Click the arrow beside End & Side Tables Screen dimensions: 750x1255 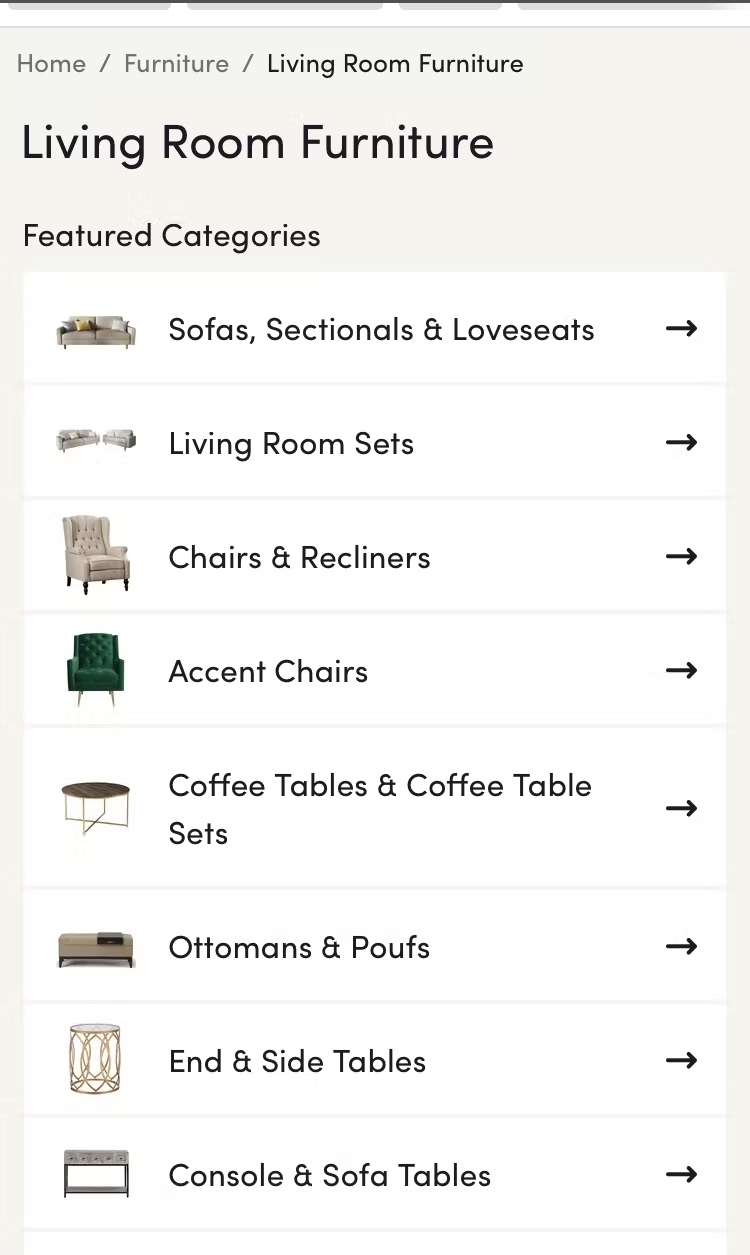(x=681, y=1060)
